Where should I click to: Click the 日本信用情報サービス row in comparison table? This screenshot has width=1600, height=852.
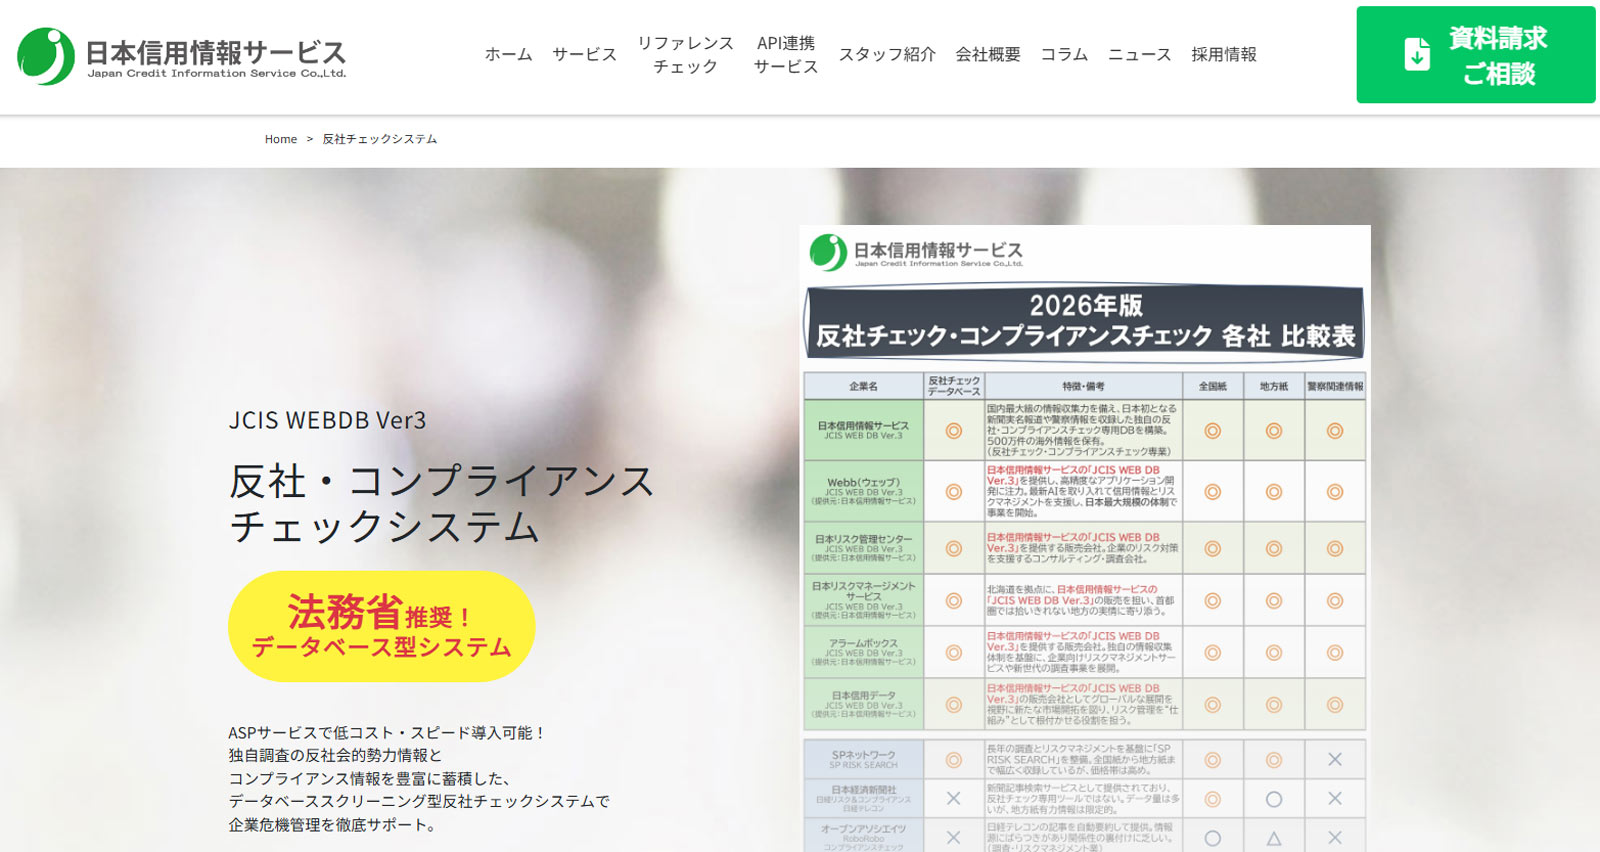point(1085,430)
